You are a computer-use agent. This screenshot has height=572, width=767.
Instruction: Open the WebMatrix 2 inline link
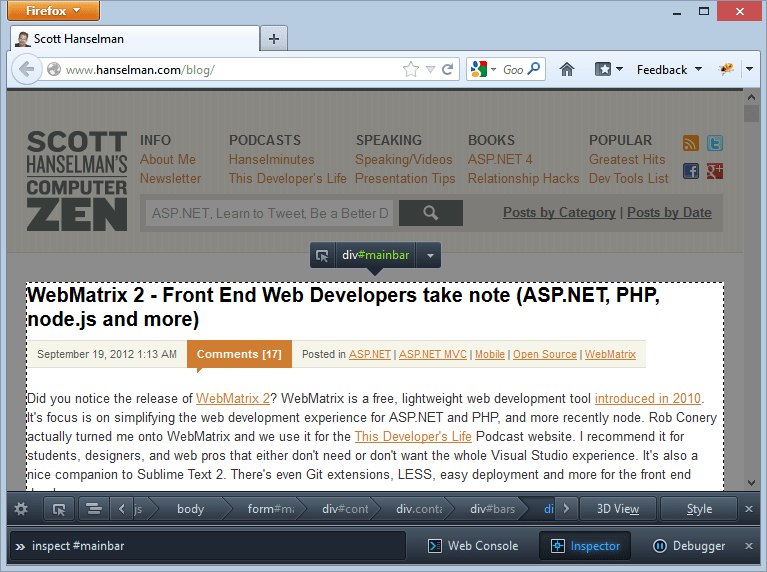(233, 398)
